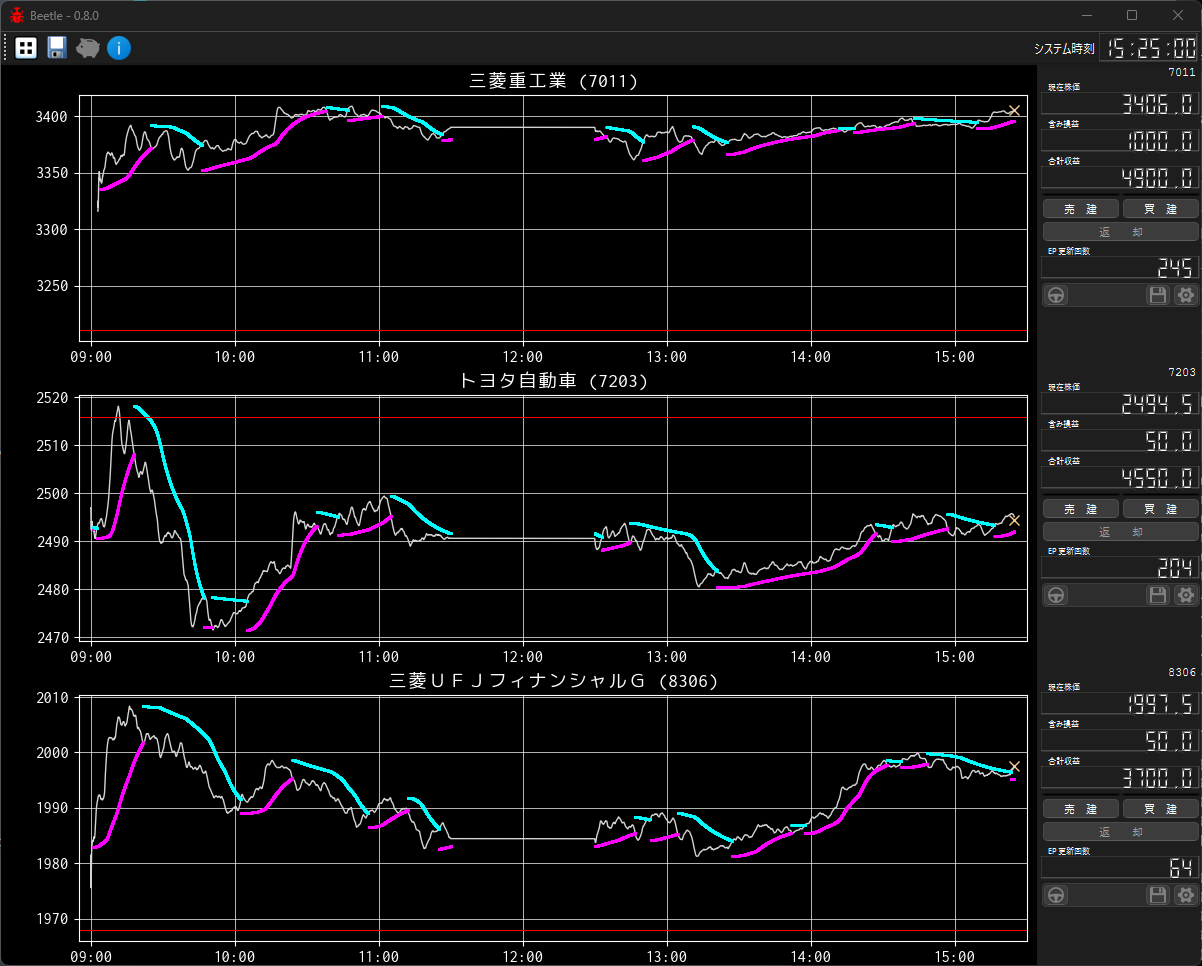
Task: Click chart title トヨタ自動車 (7203)
Action: (553, 381)
